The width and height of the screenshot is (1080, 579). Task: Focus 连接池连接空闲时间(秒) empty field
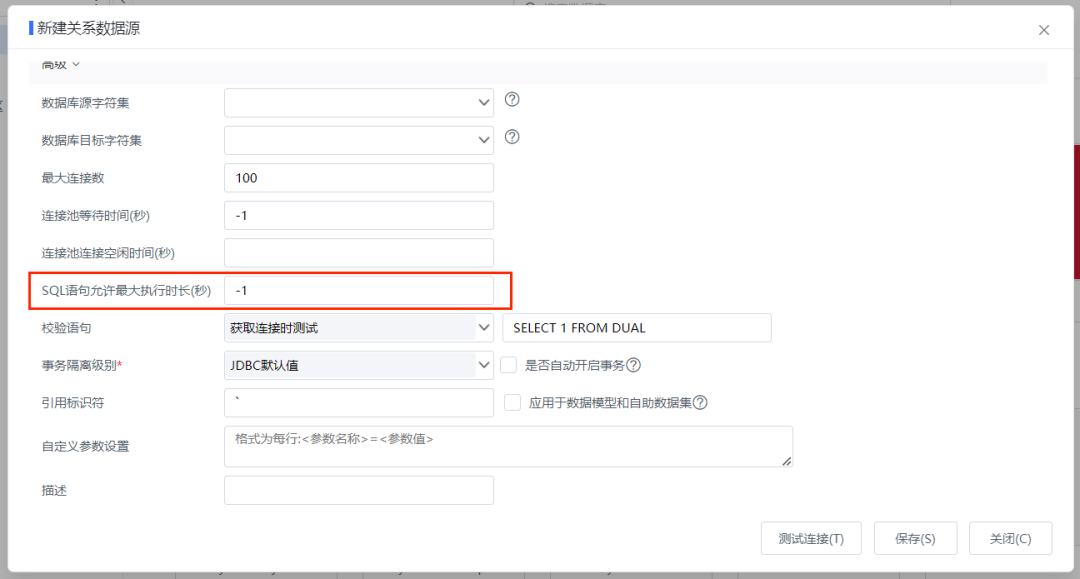tap(359, 253)
